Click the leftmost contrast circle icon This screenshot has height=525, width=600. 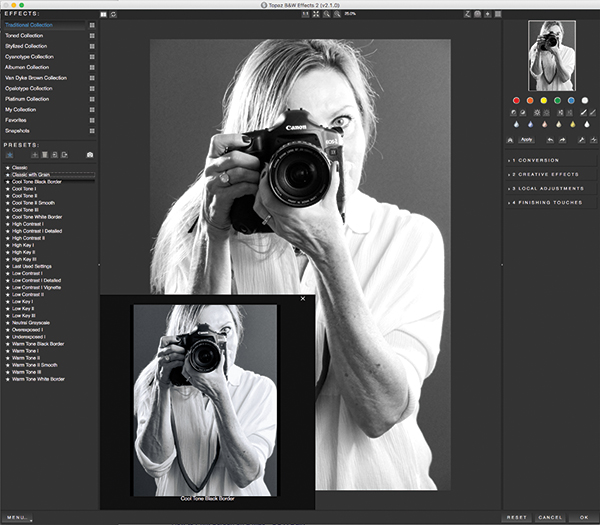tap(513, 113)
